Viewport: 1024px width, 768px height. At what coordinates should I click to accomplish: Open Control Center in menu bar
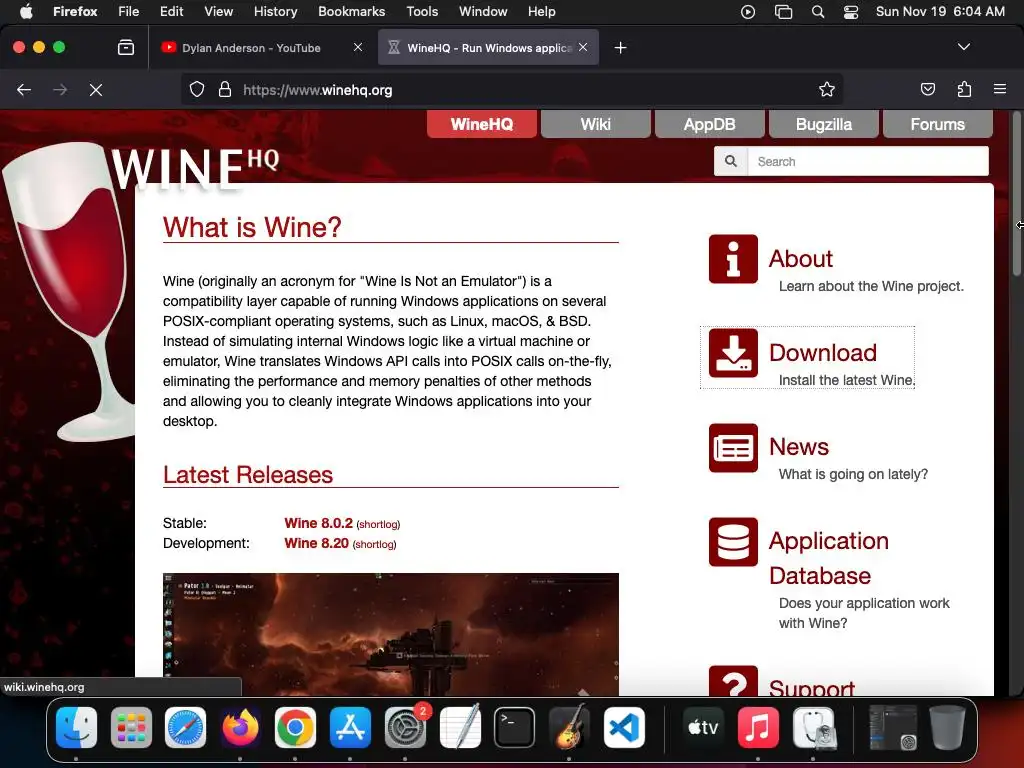(851, 12)
